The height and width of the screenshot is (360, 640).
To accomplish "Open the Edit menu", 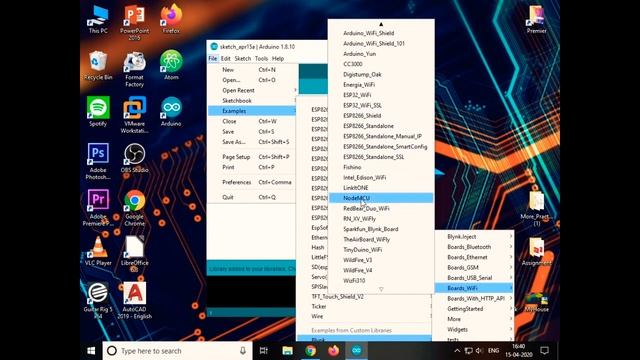I will click(x=226, y=58).
